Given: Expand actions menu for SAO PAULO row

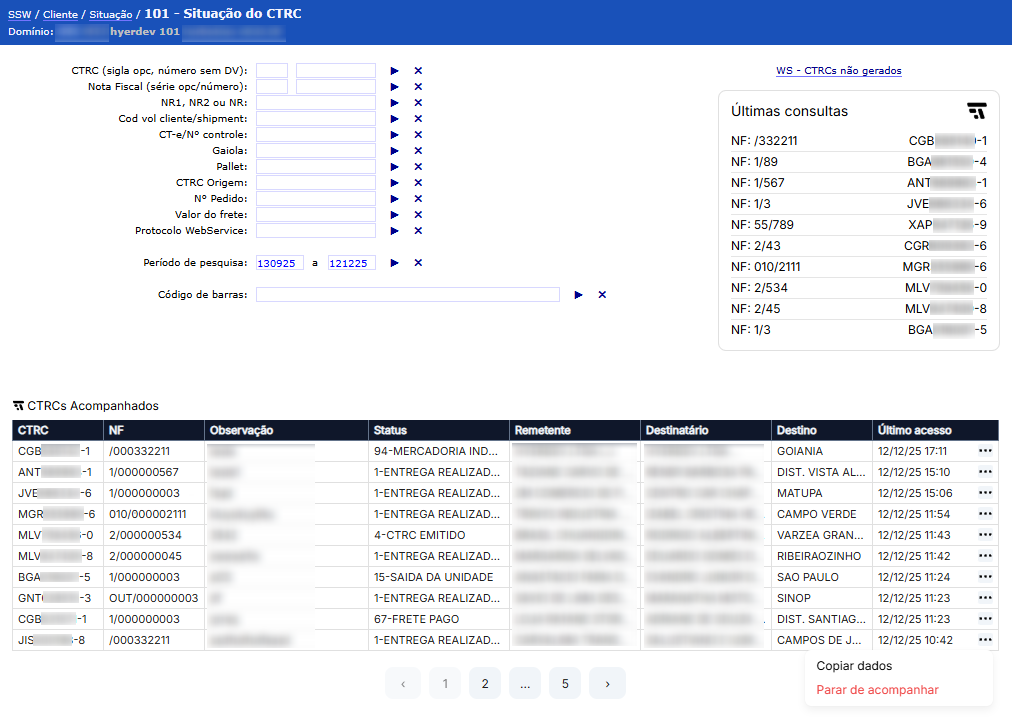Looking at the screenshot, I should coord(985,577).
